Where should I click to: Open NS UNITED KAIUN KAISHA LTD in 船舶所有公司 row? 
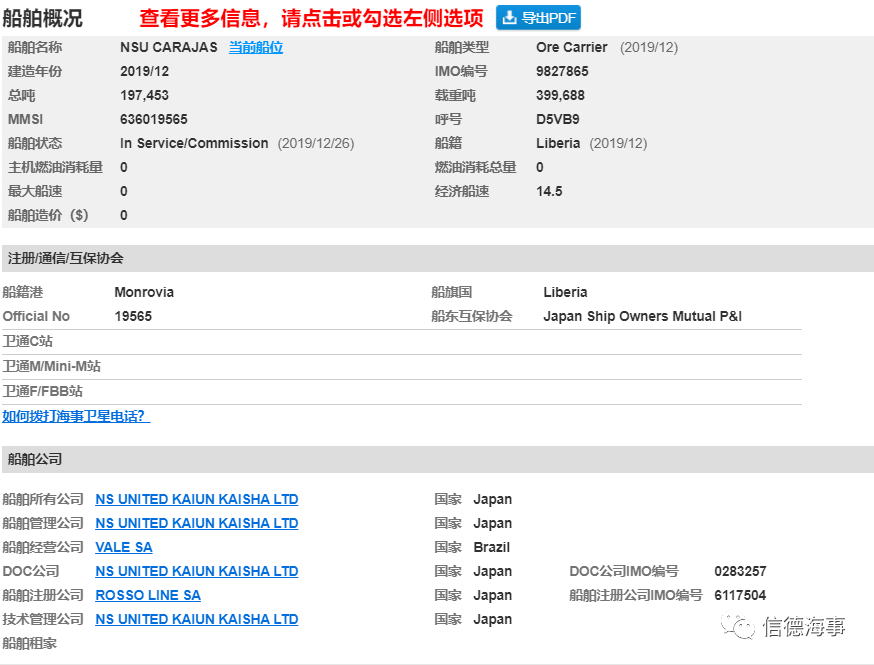[x=197, y=499]
